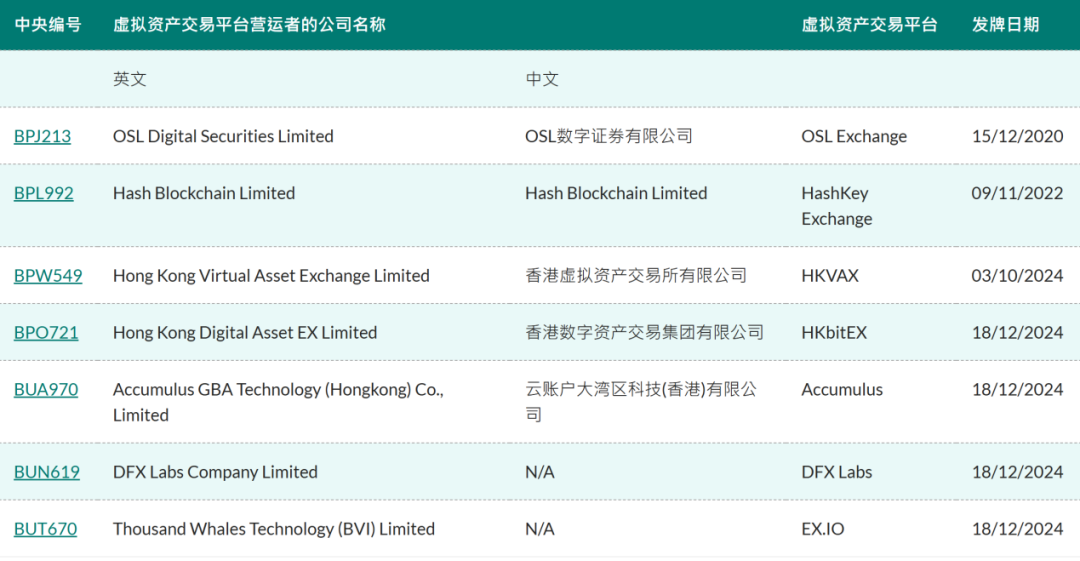
Task: Select the 中文 sub-header cell
Action: (x=542, y=79)
